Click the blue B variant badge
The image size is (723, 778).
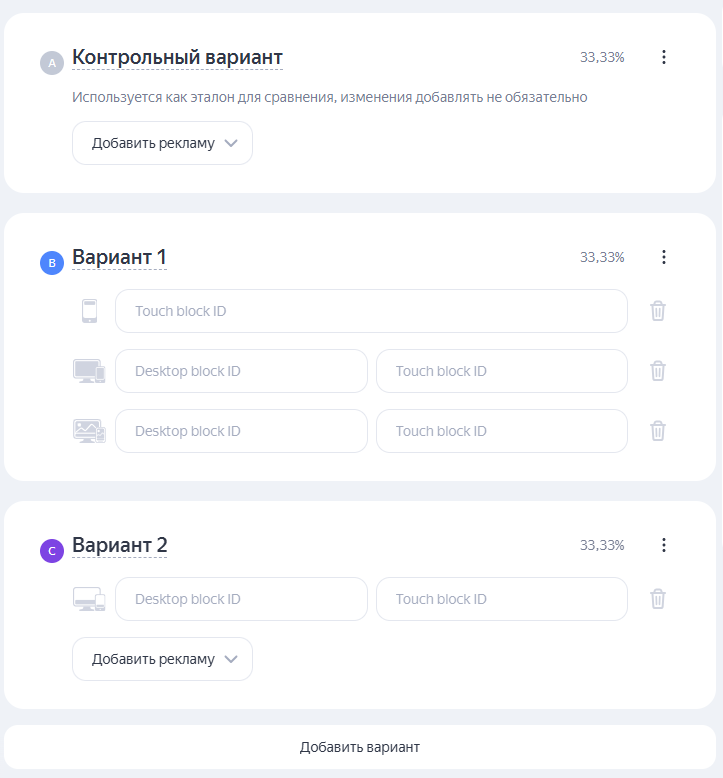click(52, 263)
